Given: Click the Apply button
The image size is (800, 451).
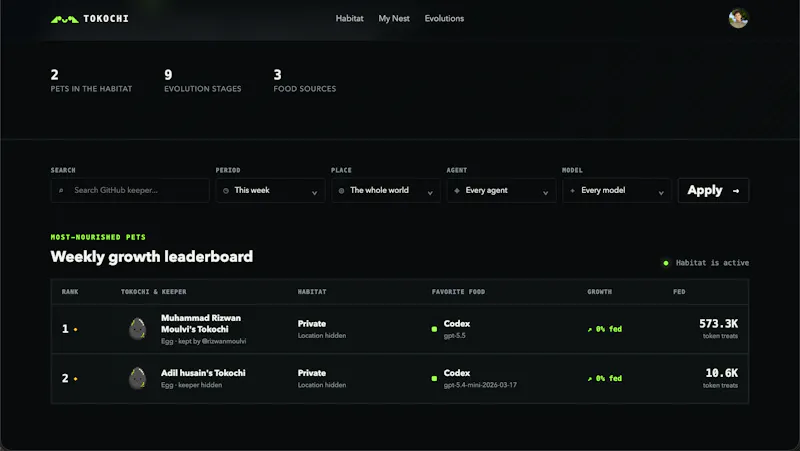Looking at the screenshot, I should pos(713,190).
